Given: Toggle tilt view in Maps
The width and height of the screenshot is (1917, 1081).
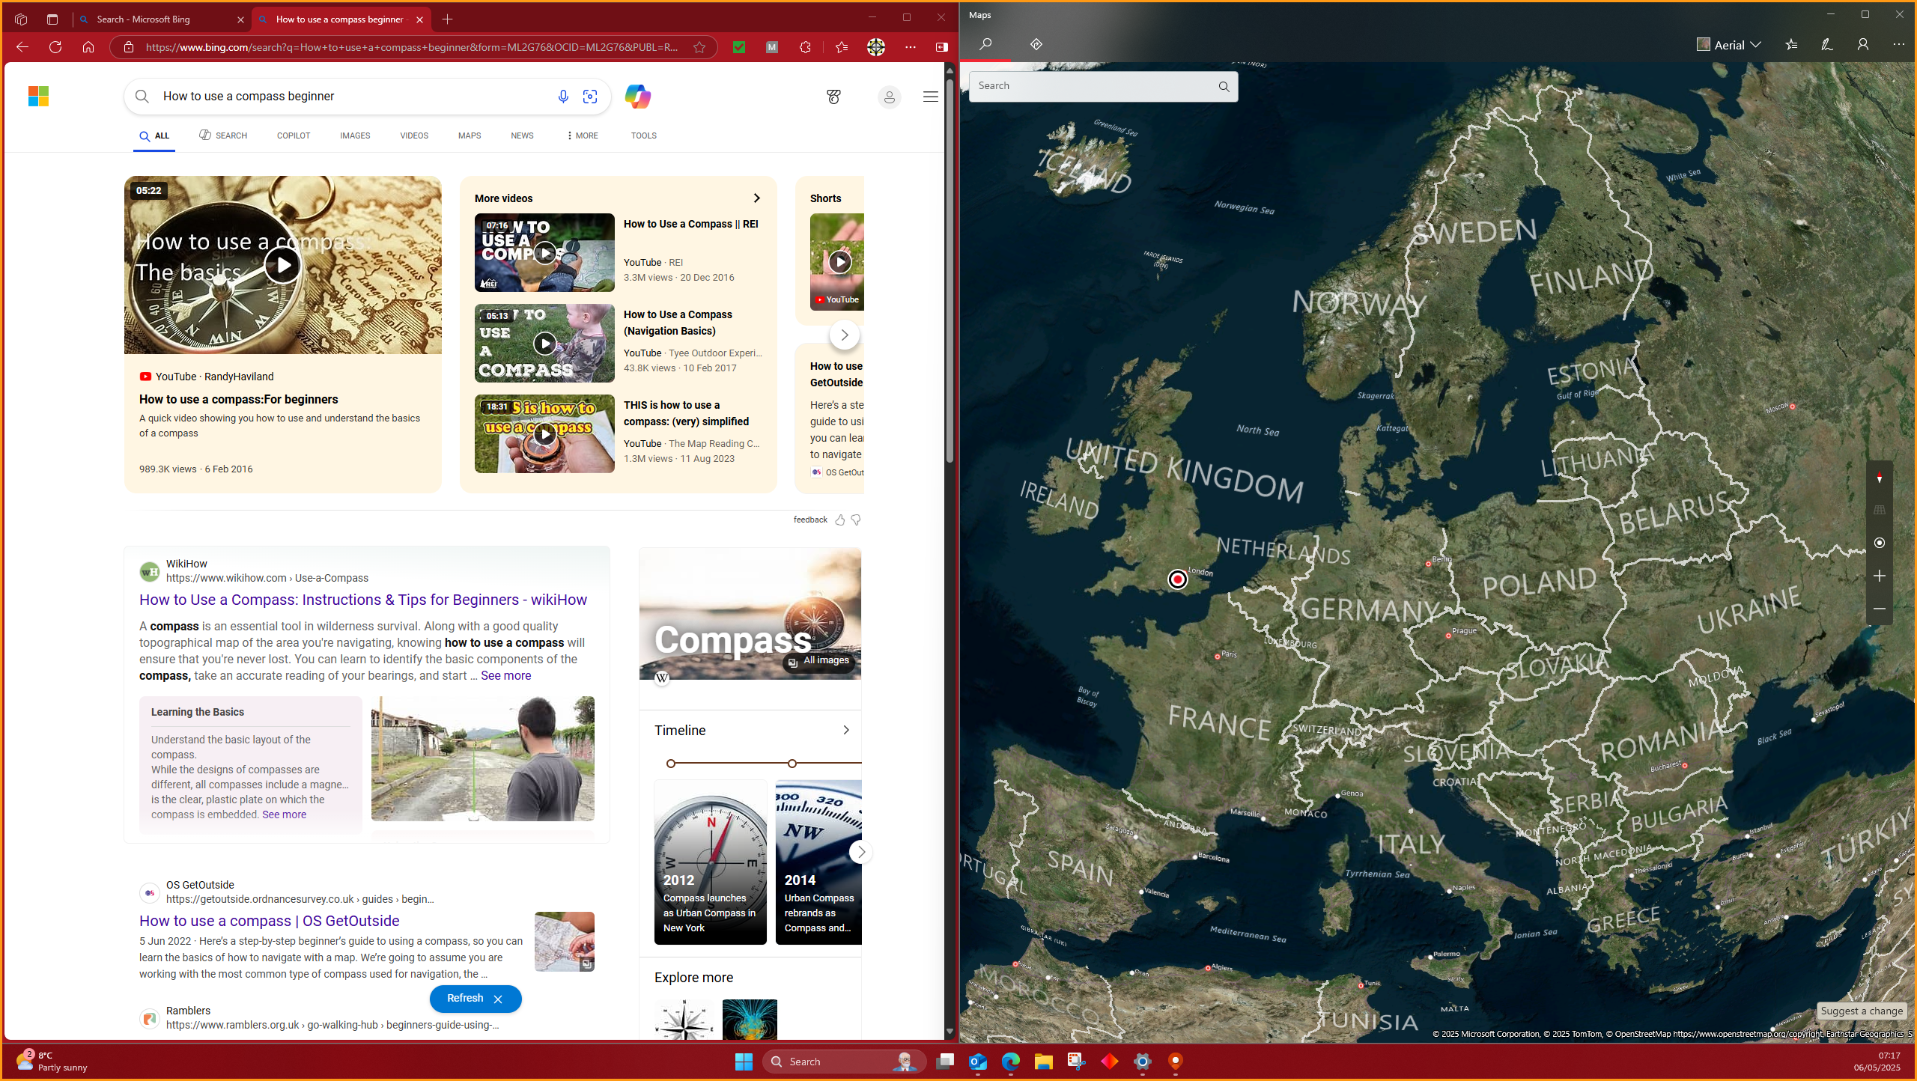Looking at the screenshot, I should [1879, 510].
